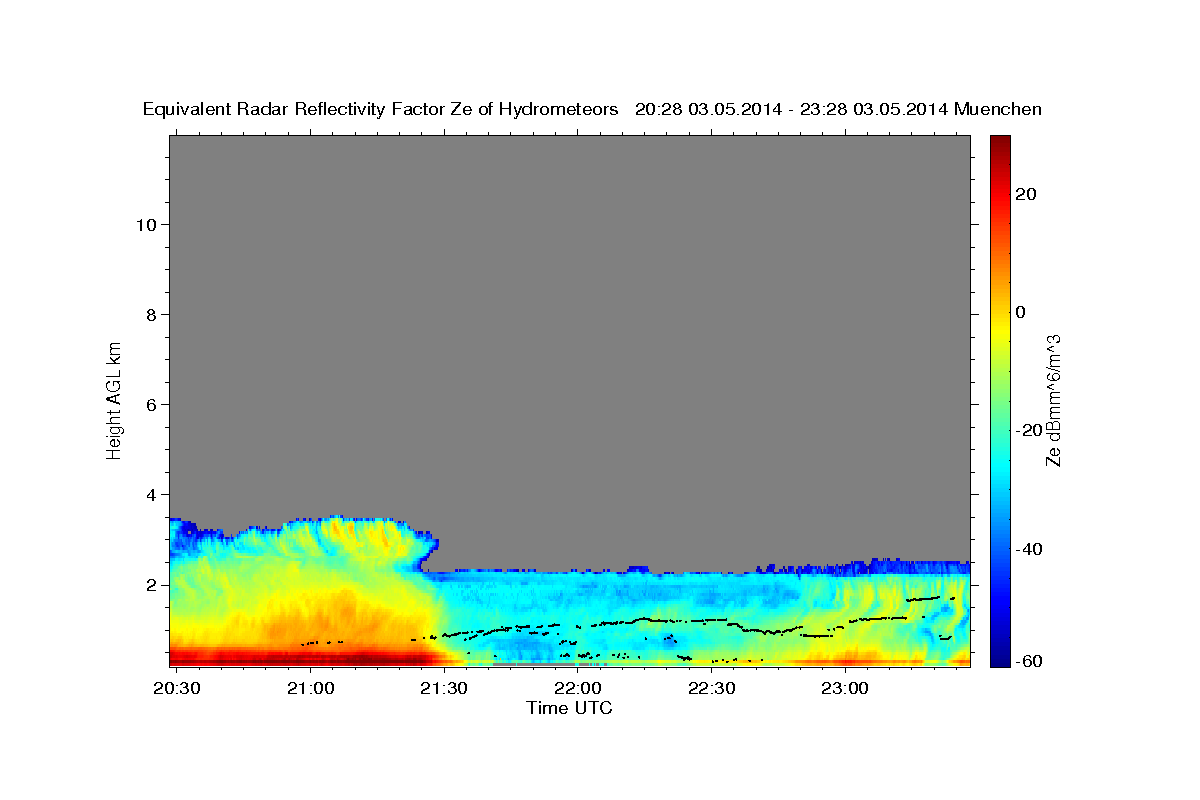This screenshot has width=1200, height=800.
Task: Click the red high-reflectivity band near 21:00
Action: (x=310, y=657)
